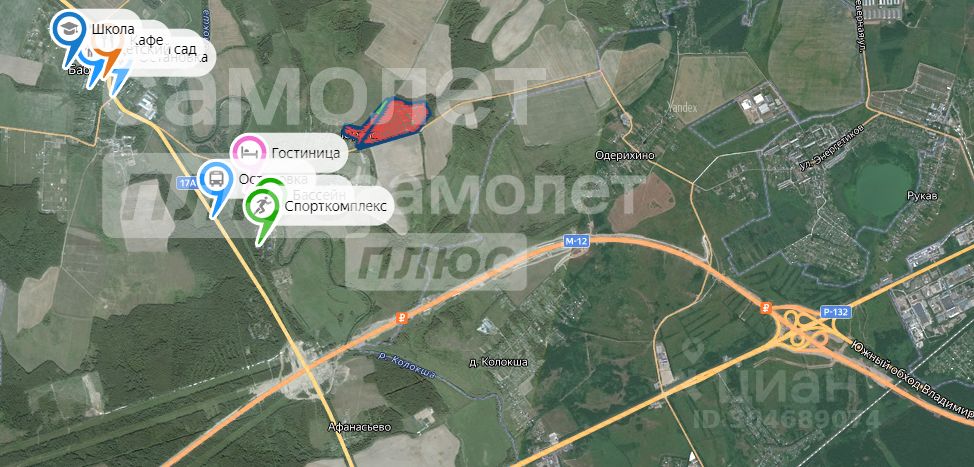Click the 17А road number badge
This screenshot has width=974, height=467.
[186, 183]
